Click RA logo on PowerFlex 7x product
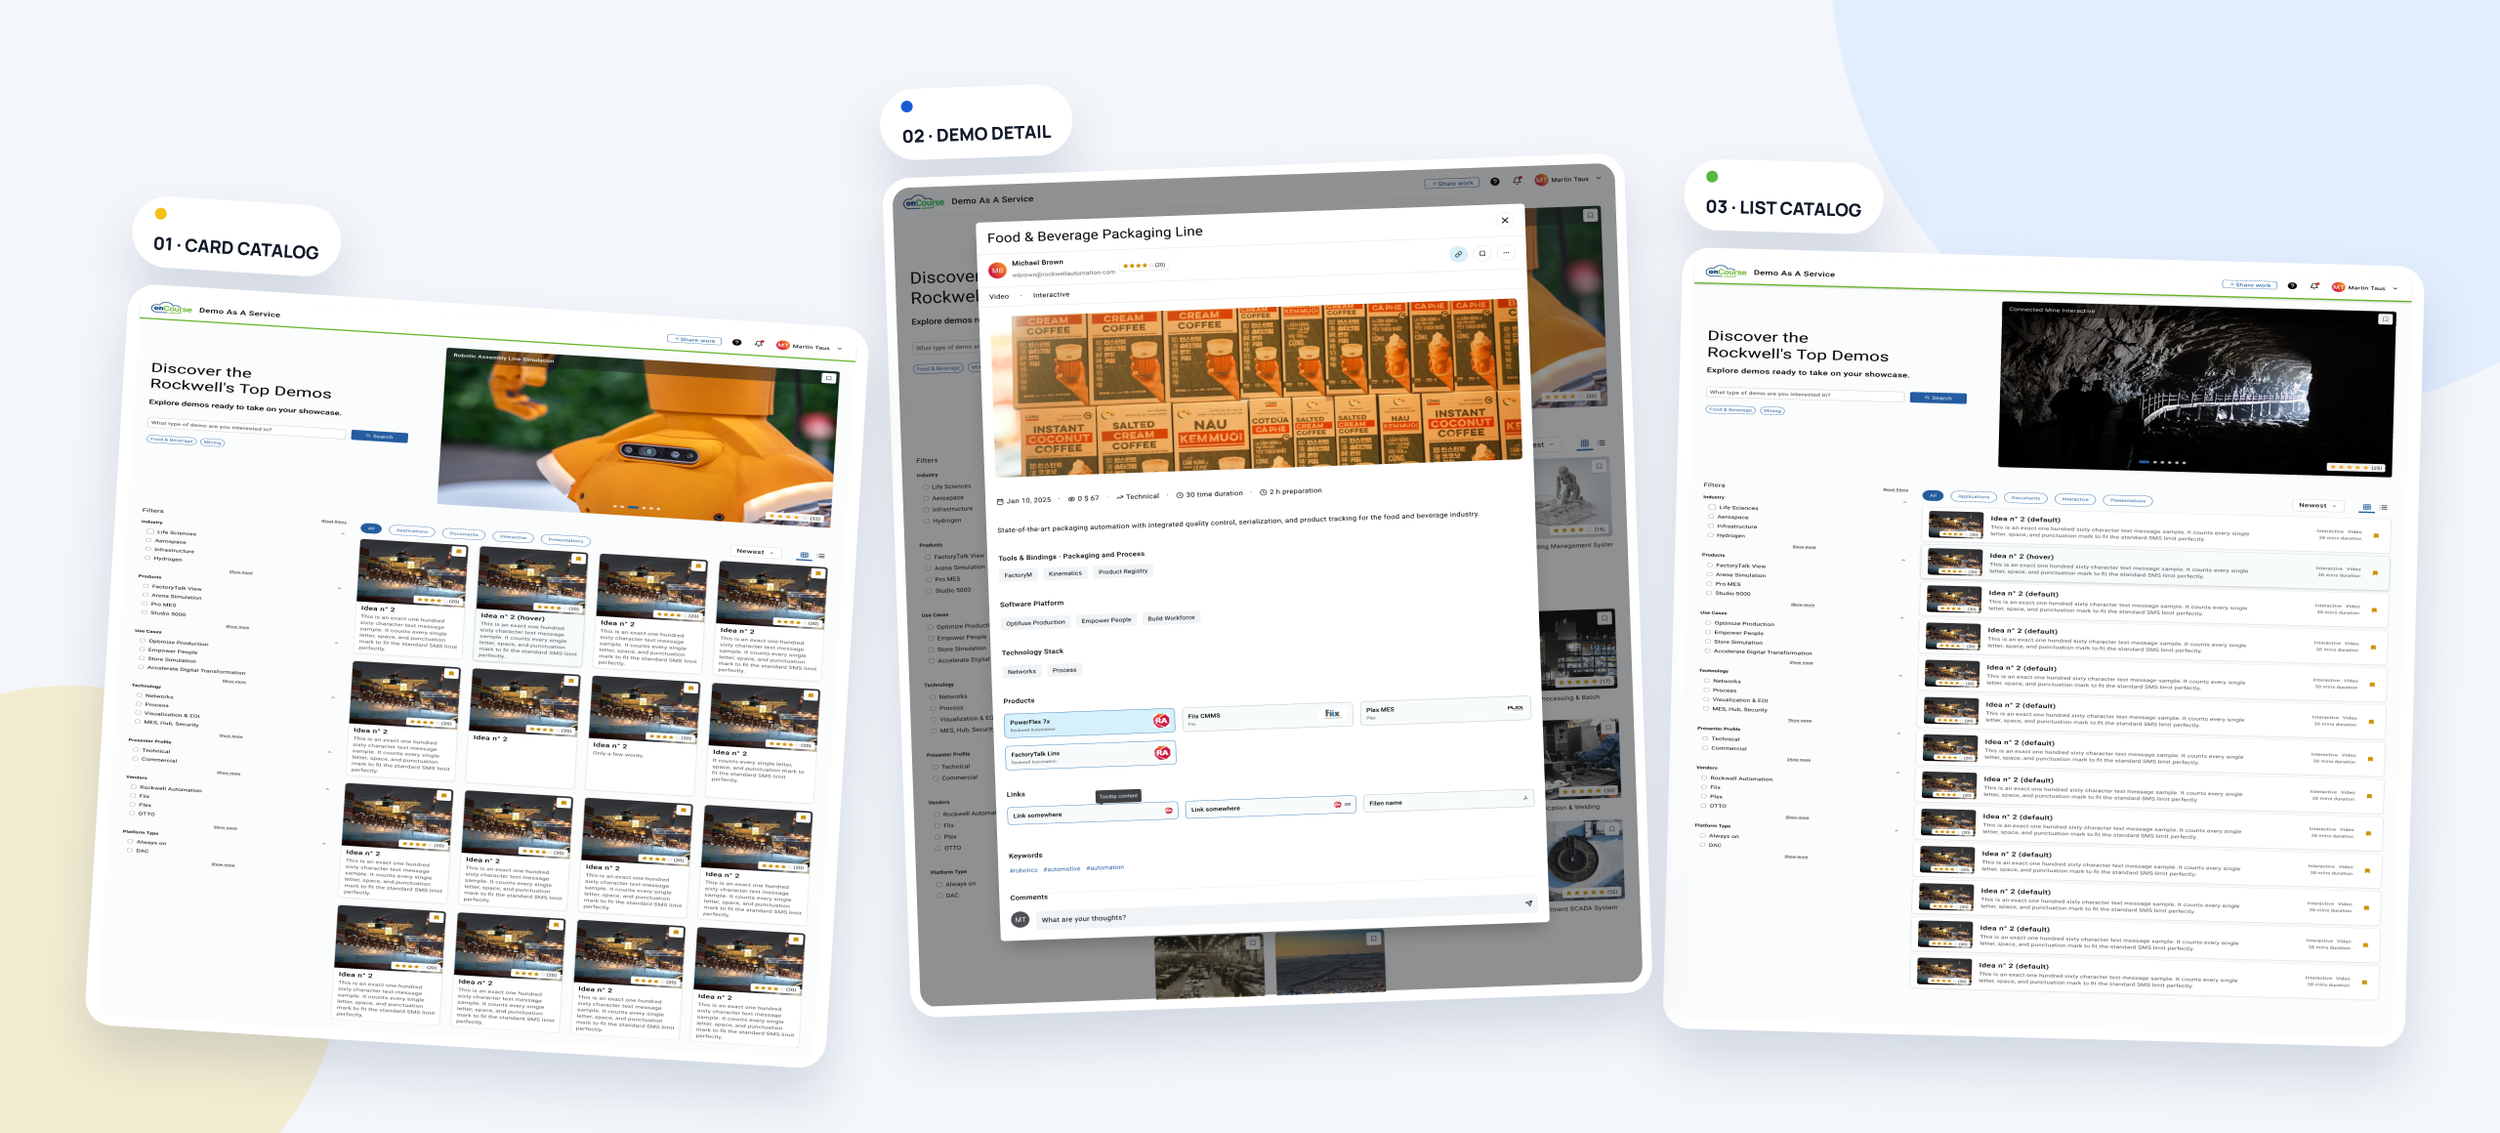The image size is (2500, 1133). pyautogui.click(x=1161, y=720)
